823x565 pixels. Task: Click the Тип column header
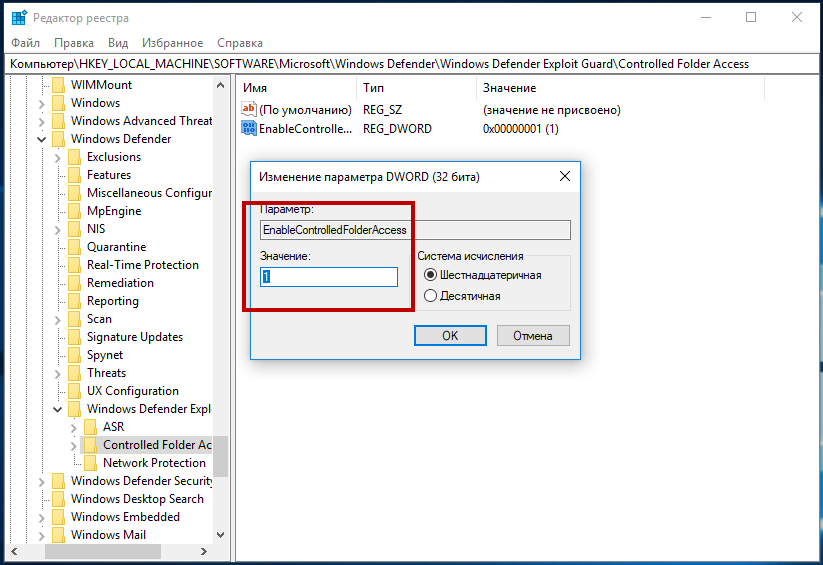pyautogui.click(x=417, y=88)
